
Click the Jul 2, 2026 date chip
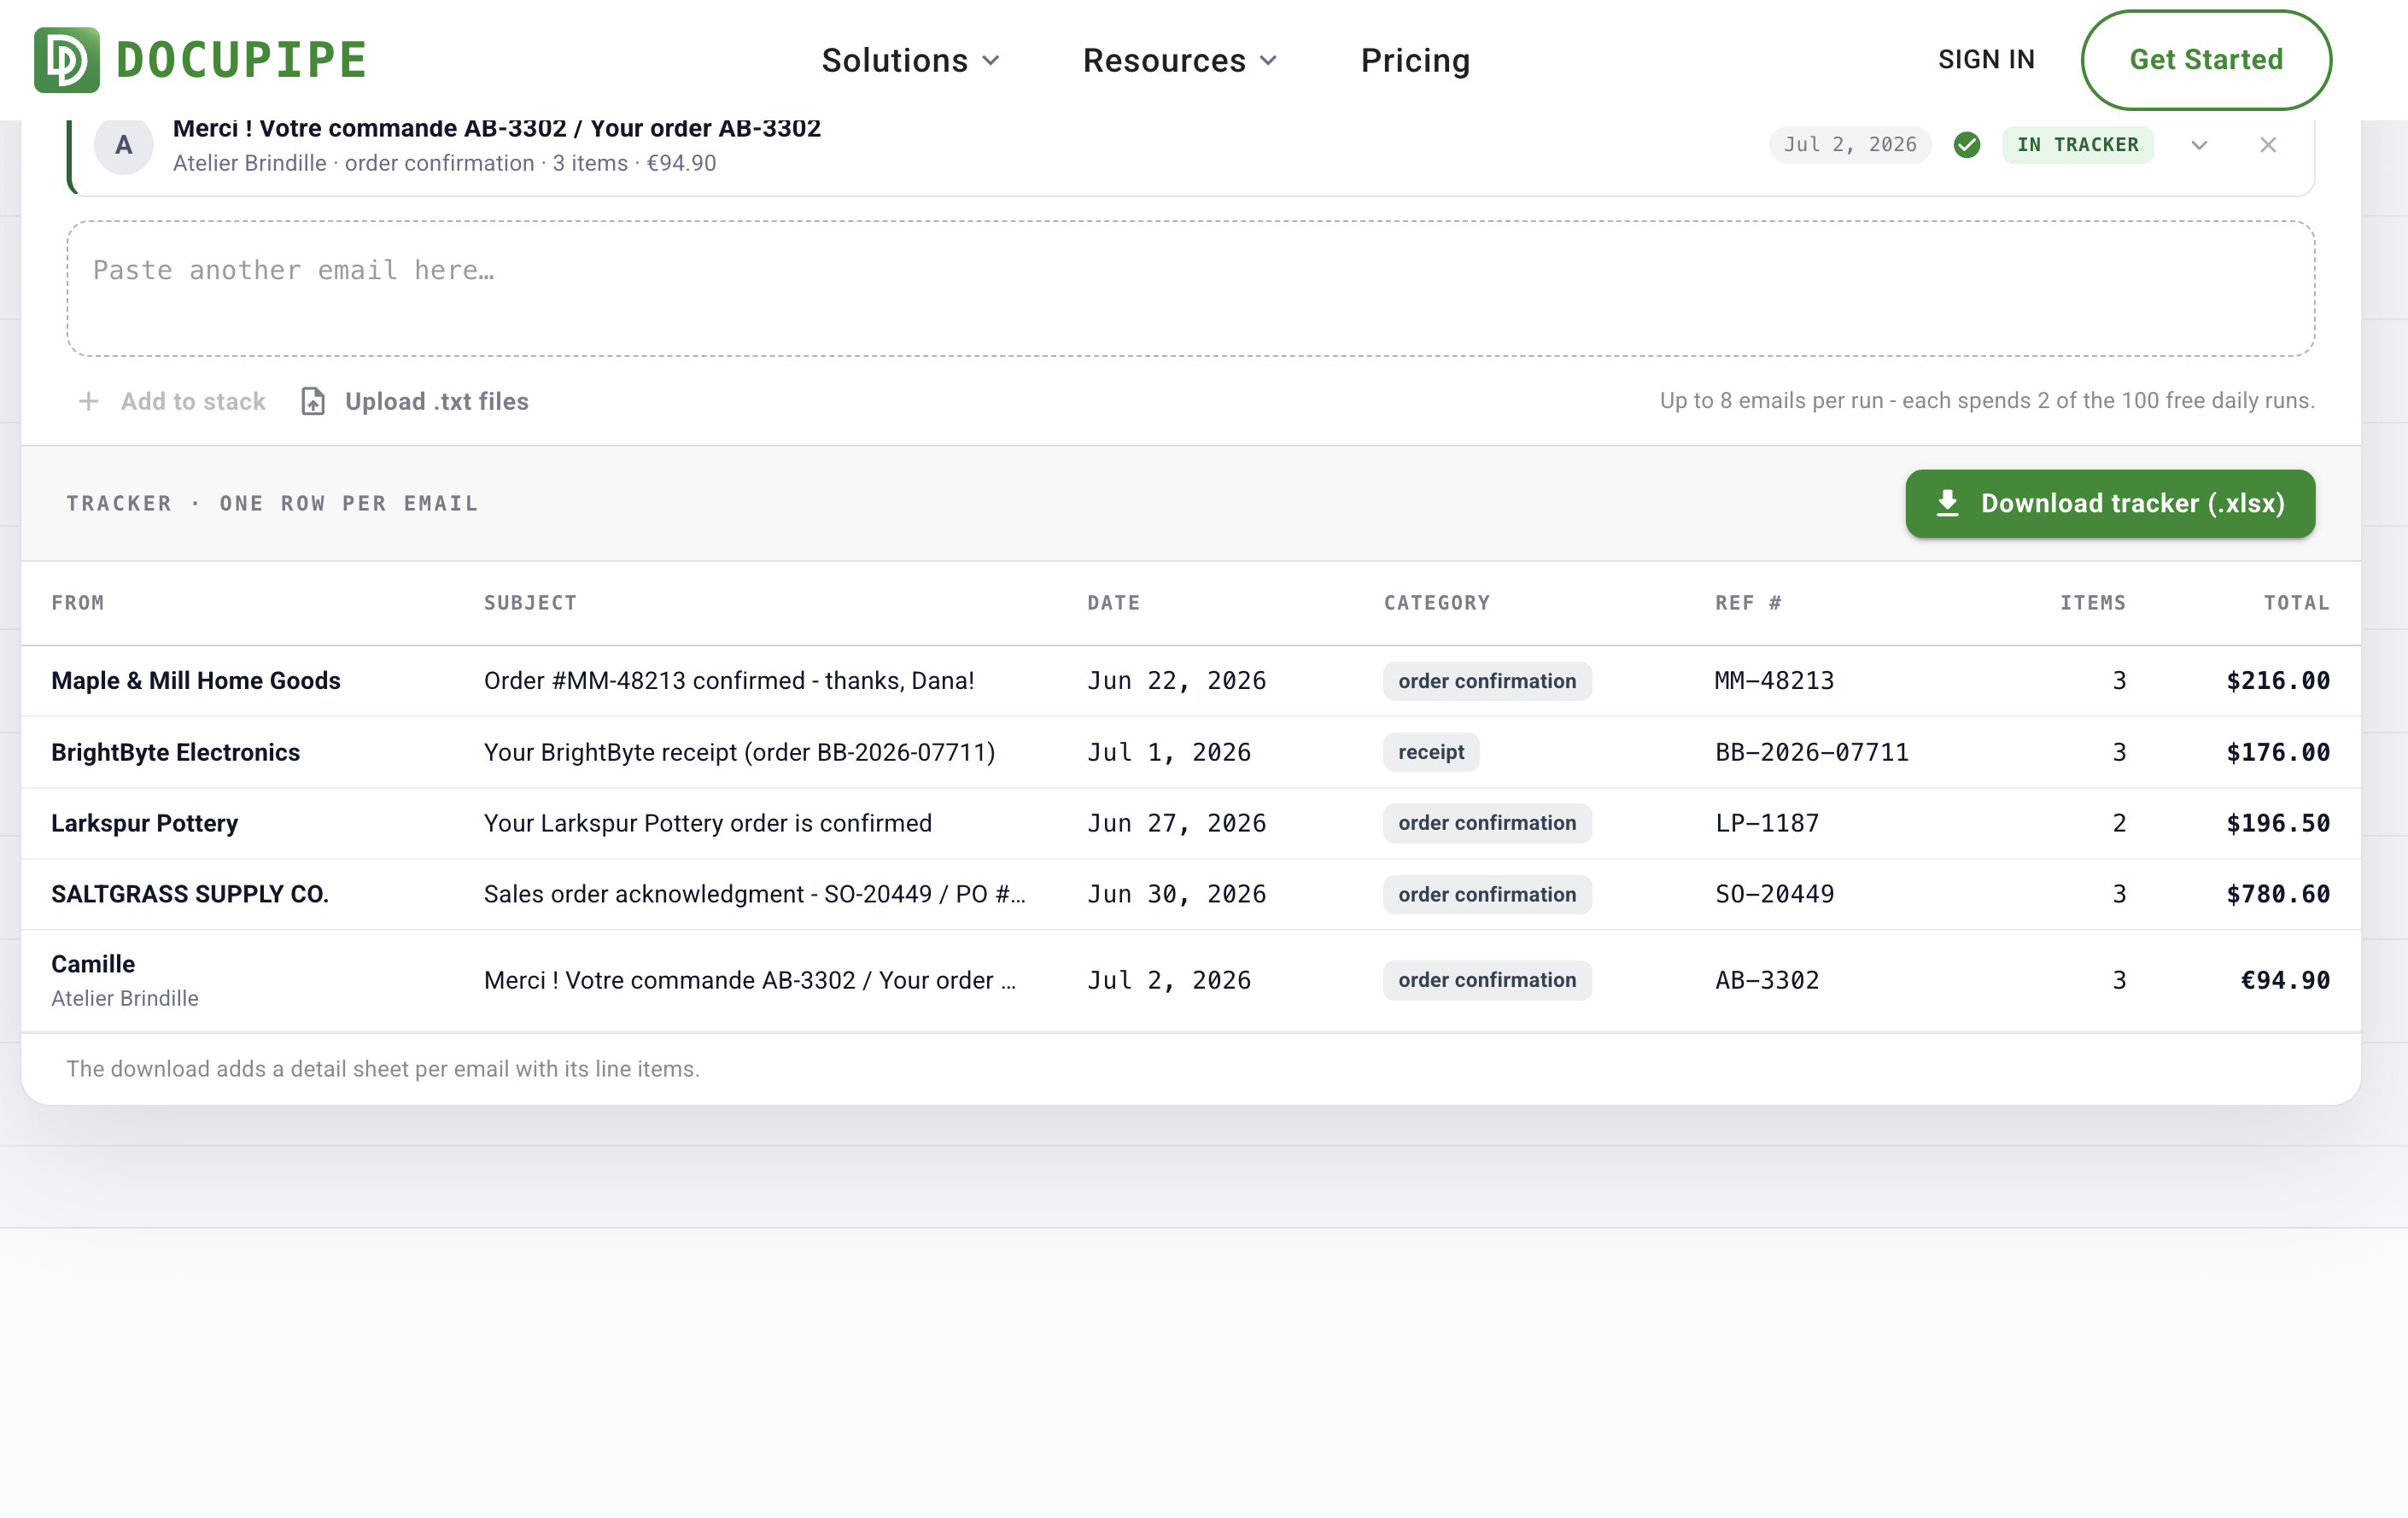click(x=1849, y=145)
